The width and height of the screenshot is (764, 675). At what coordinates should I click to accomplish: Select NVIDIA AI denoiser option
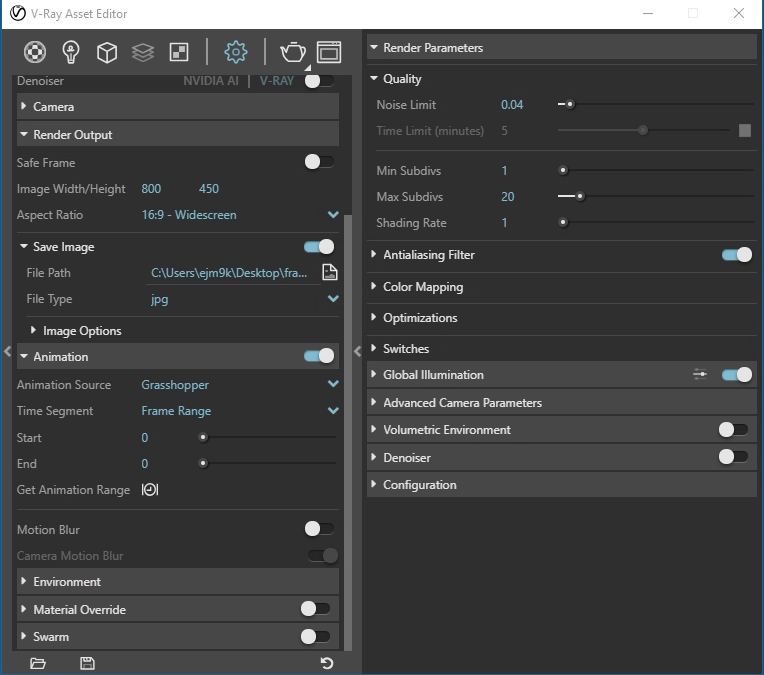tap(211, 81)
